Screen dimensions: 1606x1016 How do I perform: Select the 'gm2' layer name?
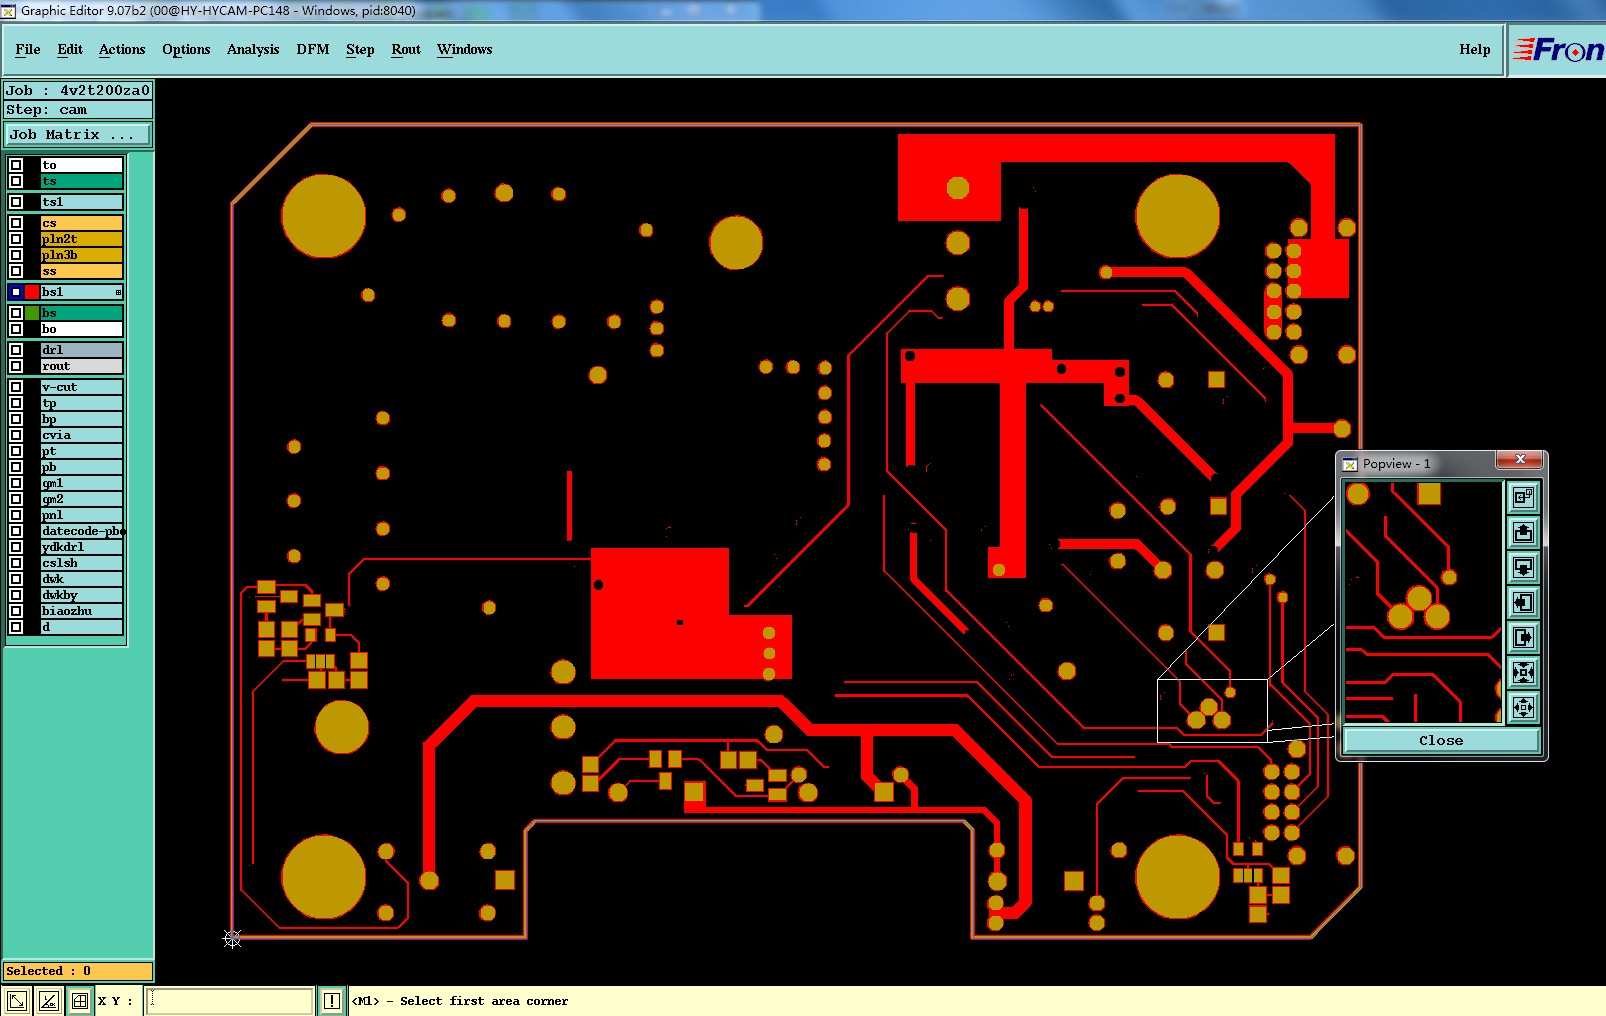(x=82, y=499)
